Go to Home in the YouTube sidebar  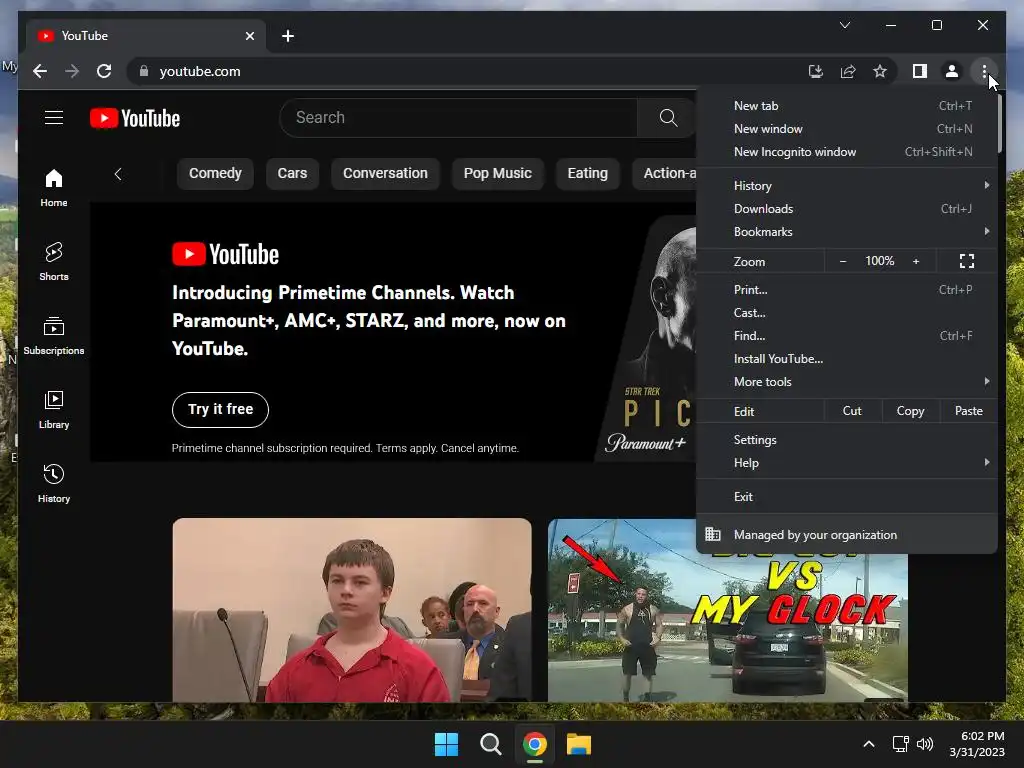click(54, 187)
